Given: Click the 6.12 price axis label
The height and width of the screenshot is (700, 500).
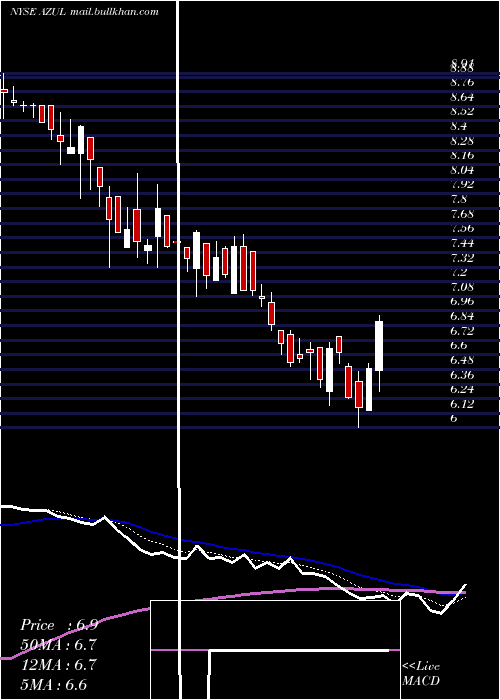Looking at the screenshot, I should [462, 404].
